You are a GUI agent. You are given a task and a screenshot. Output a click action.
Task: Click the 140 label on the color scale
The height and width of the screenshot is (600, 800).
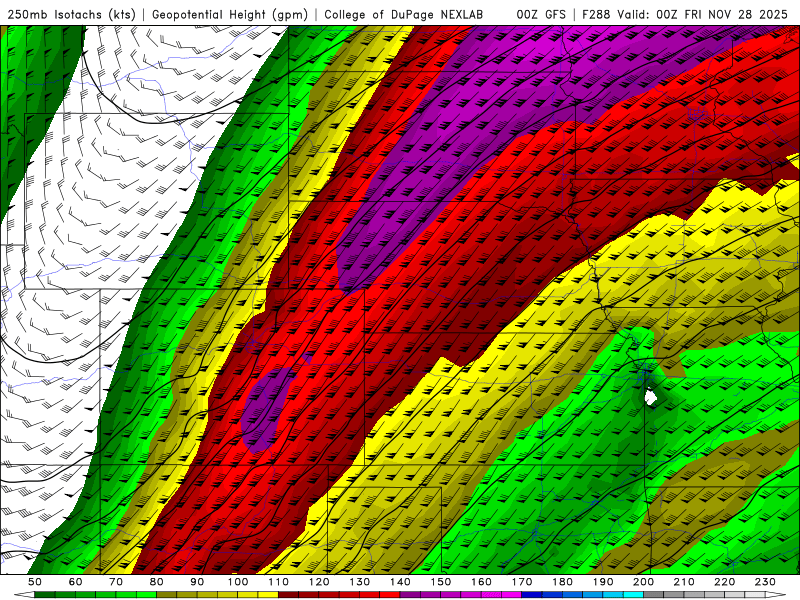click(400, 582)
